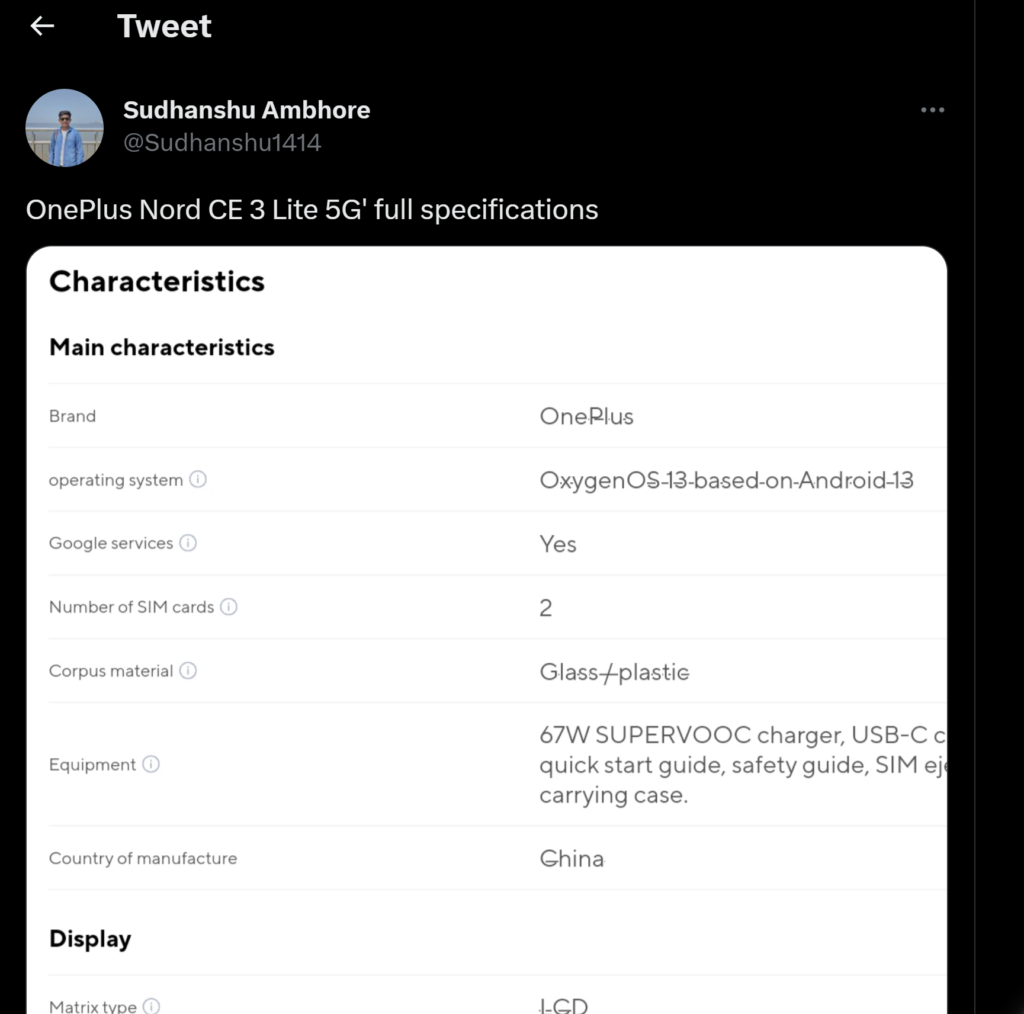Image resolution: width=1024 pixels, height=1014 pixels.
Task: Click the info icon beside operating system
Action: (x=197, y=479)
